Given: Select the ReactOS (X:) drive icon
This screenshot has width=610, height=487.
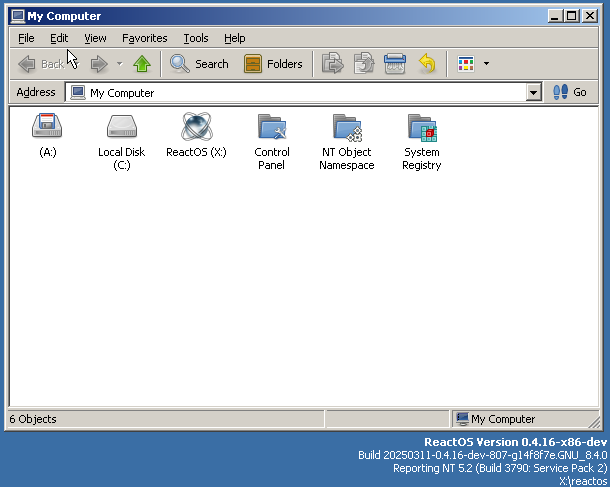Looking at the screenshot, I should tap(196, 126).
